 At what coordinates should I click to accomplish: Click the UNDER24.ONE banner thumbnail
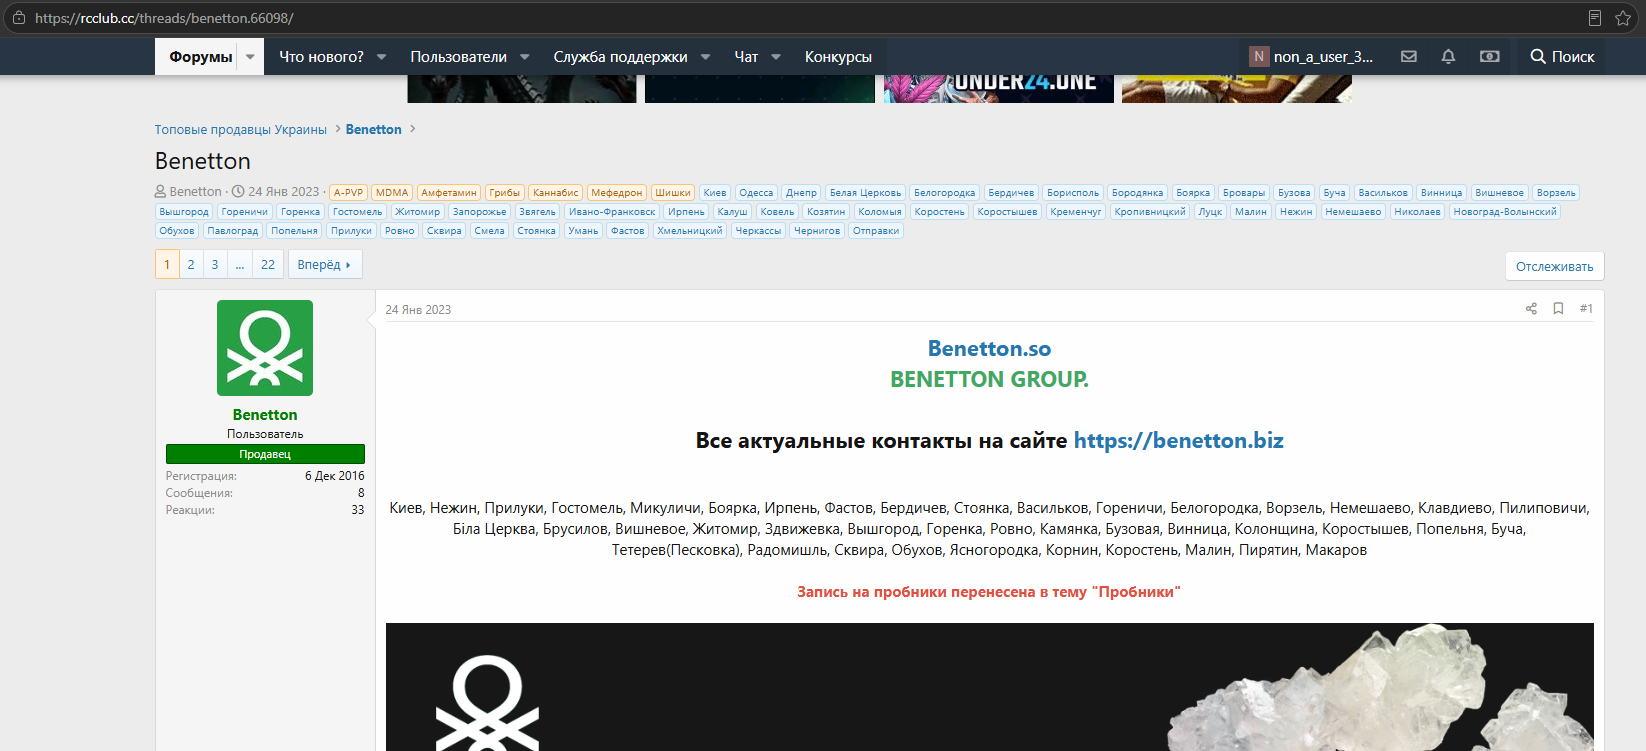tap(998, 89)
